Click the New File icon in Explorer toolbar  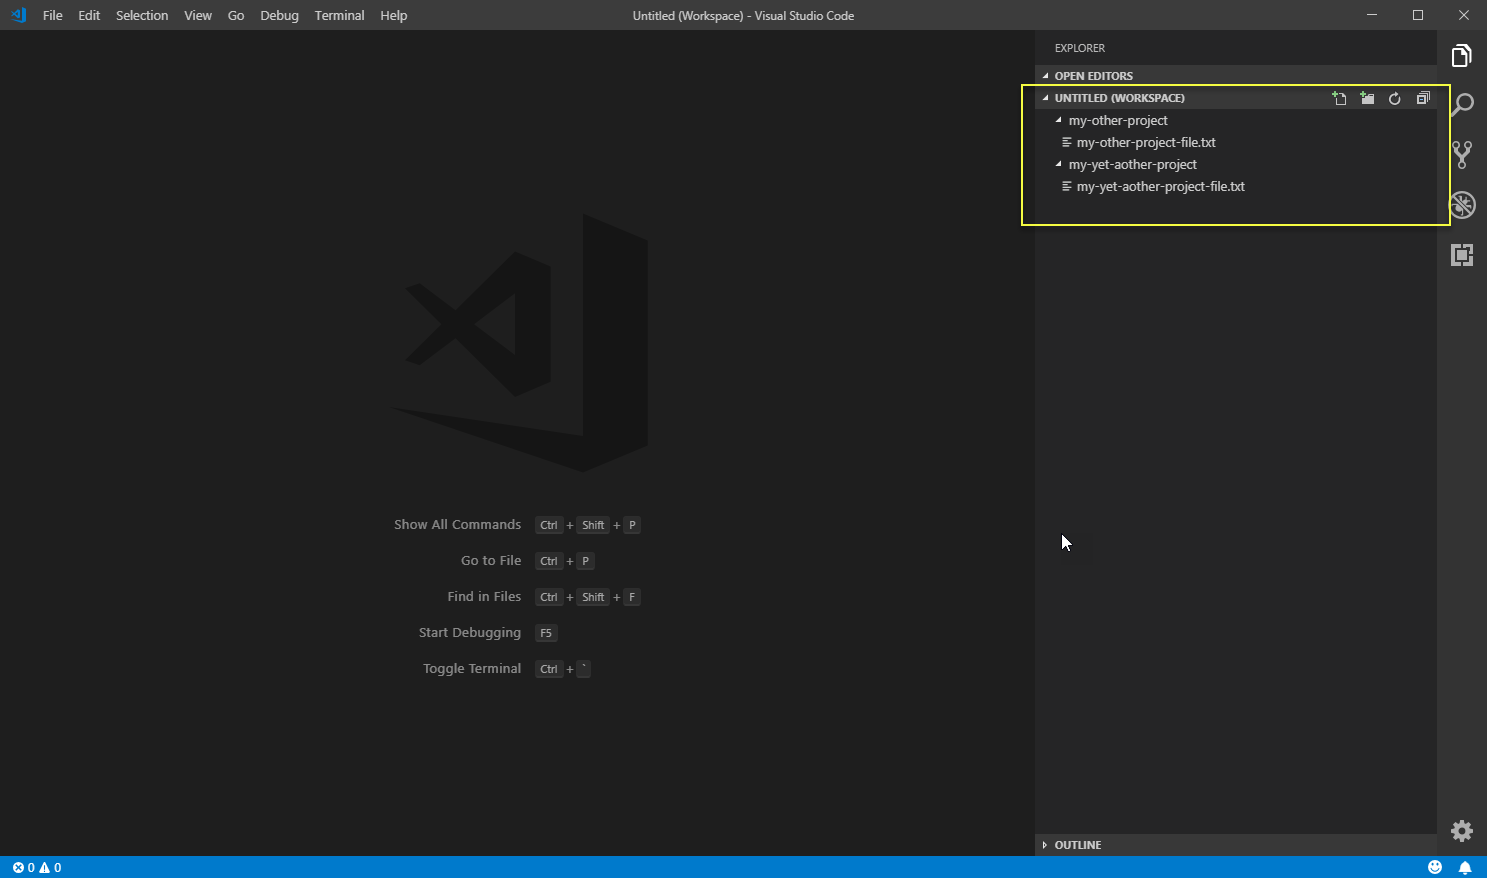point(1339,98)
